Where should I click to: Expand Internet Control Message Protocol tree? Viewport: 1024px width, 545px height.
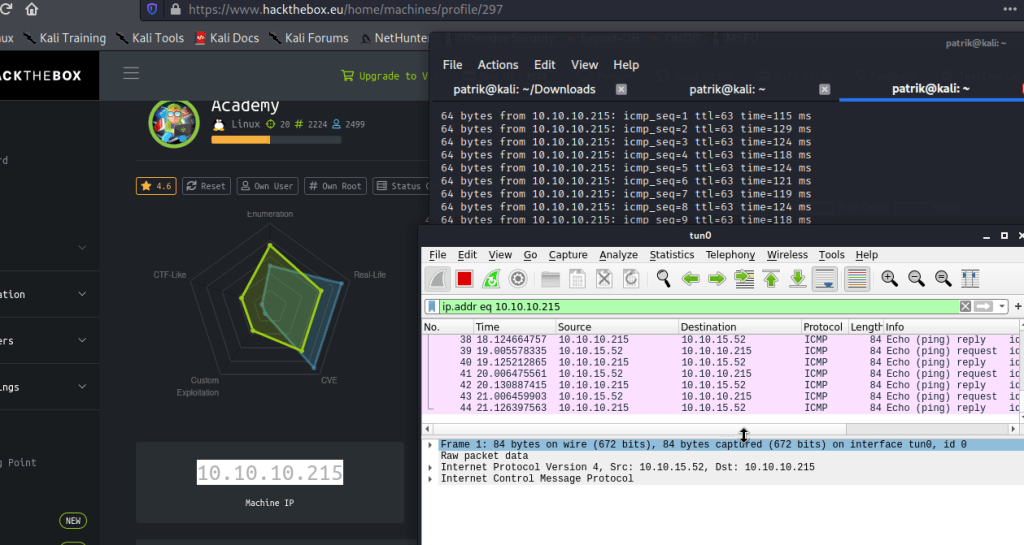431,479
